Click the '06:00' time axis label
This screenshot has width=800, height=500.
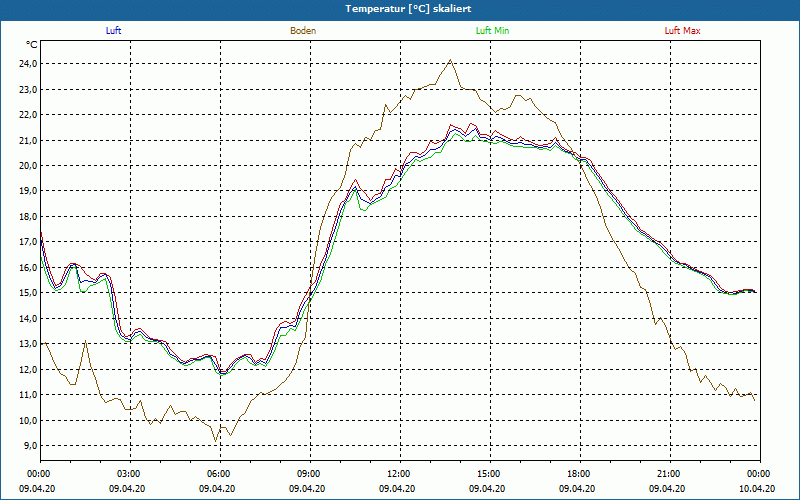click(220, 474)
